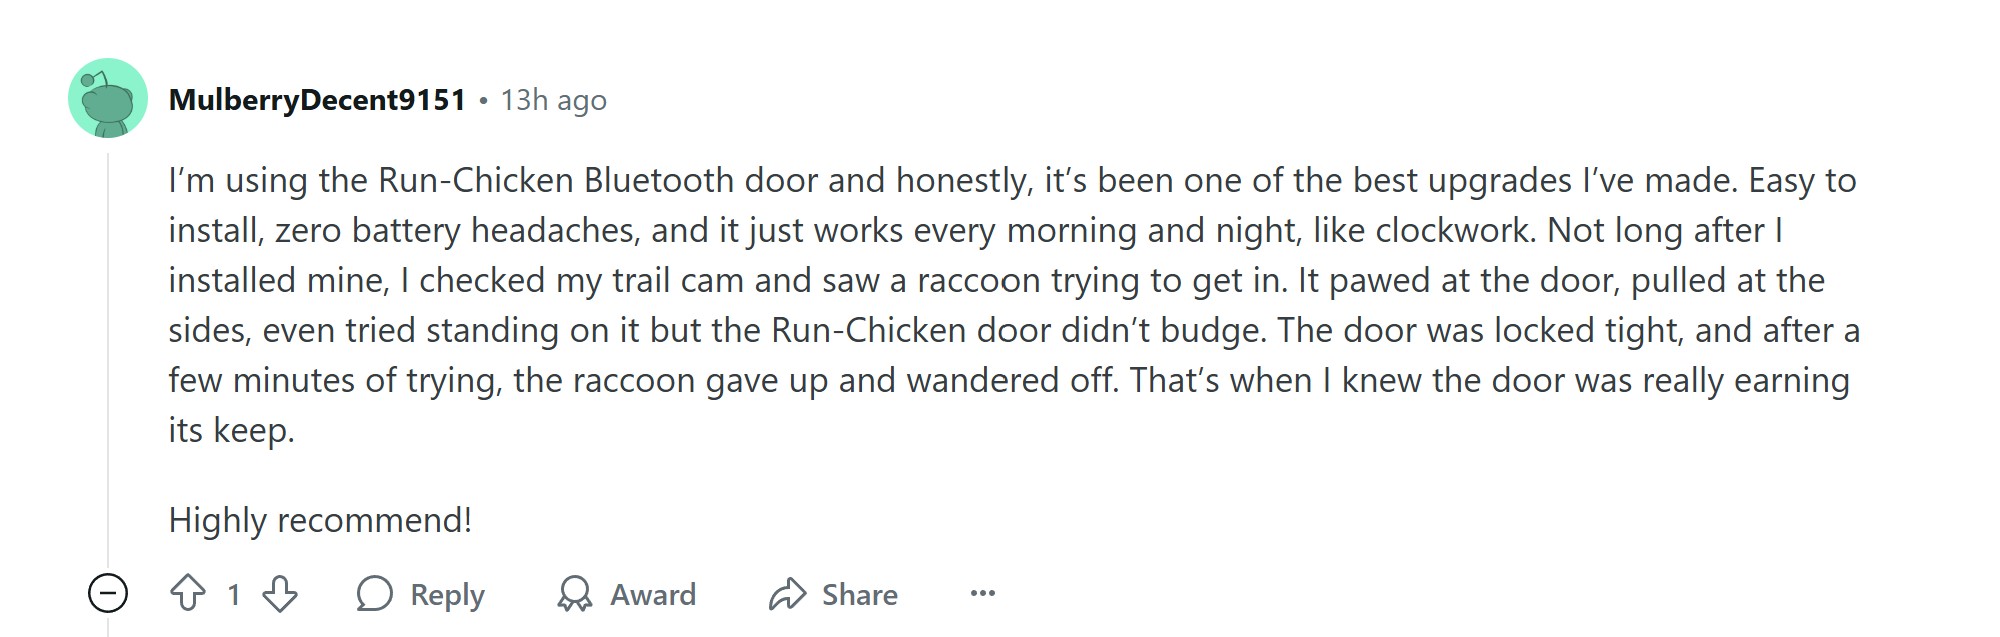The height and width of the screenshot is (637, 2000).
Task: Click the words 'trail cam' in the comment
Action: (679, 281)
